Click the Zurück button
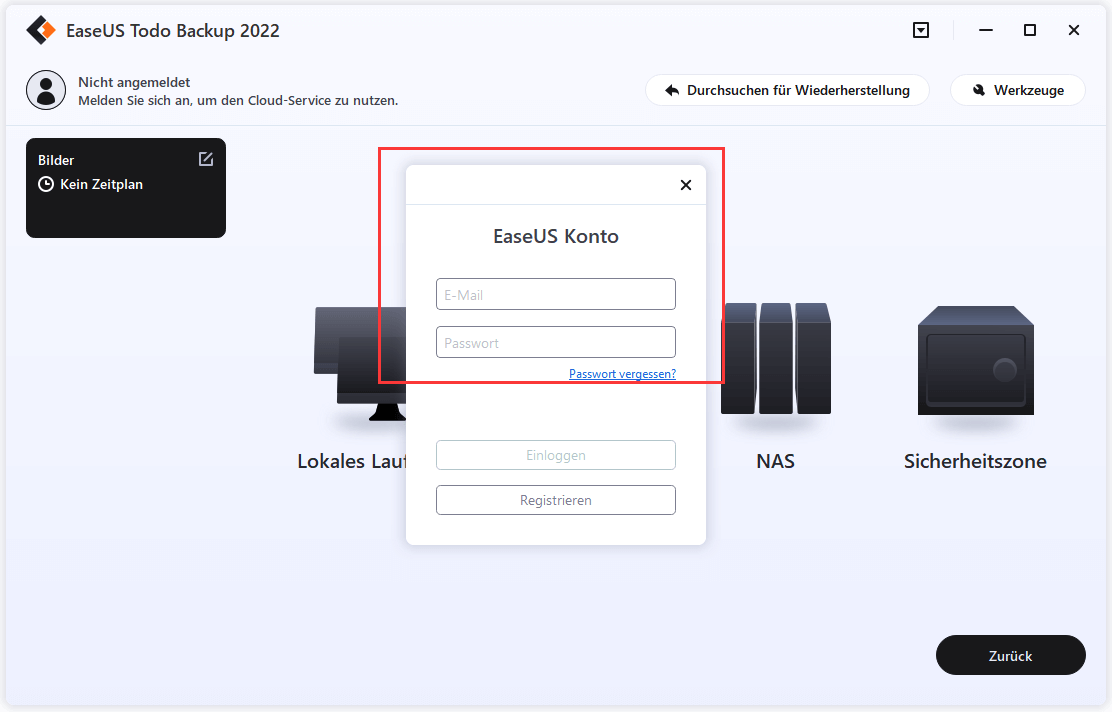Screen dimensions: 1112x712 pos(1011,655)
